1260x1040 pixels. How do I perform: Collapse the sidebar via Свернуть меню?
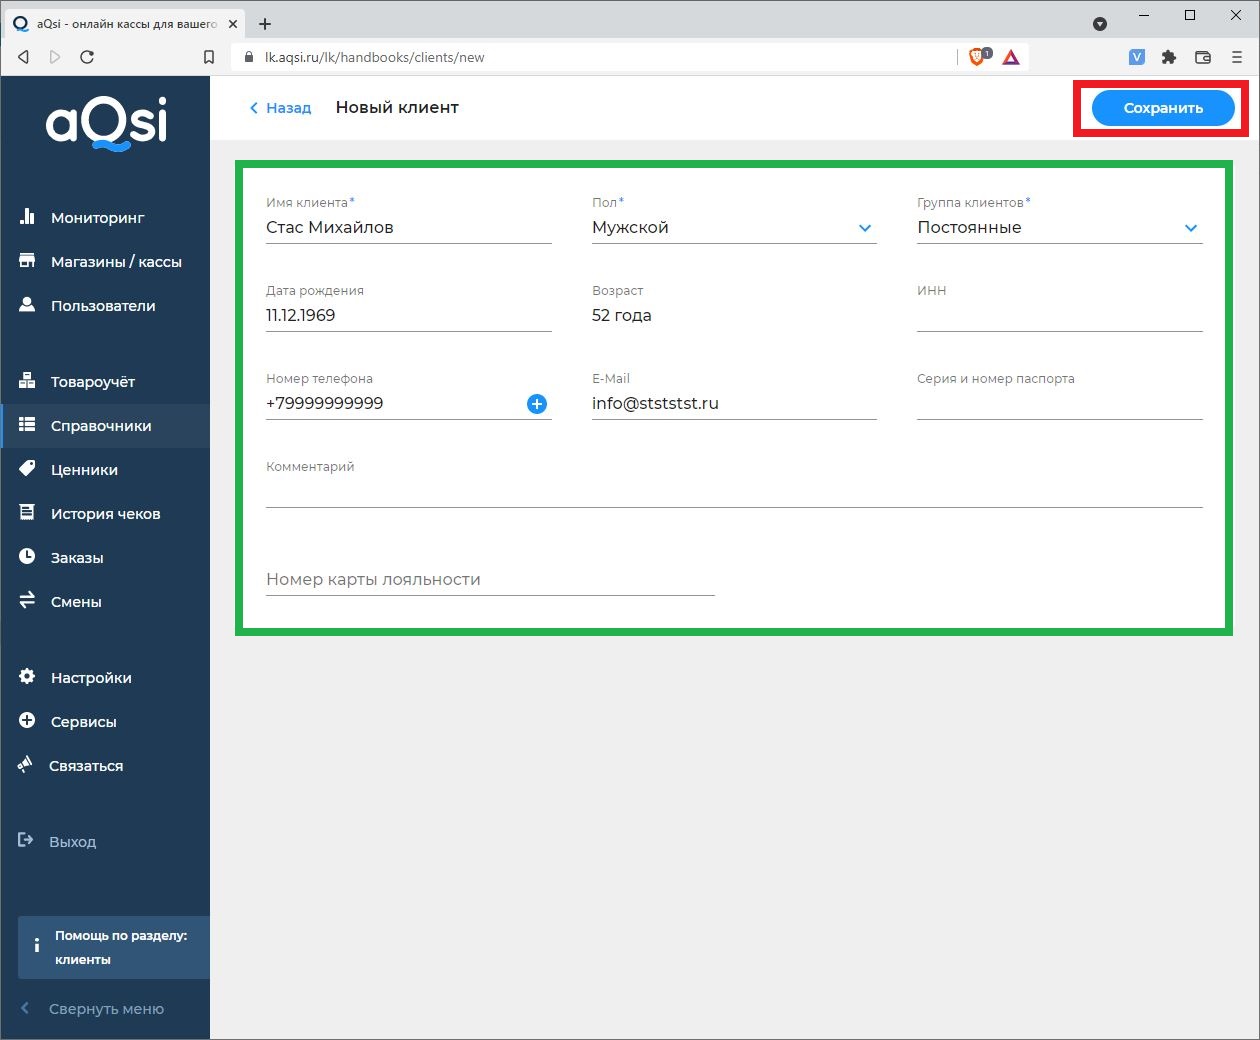pos(105,1009)
